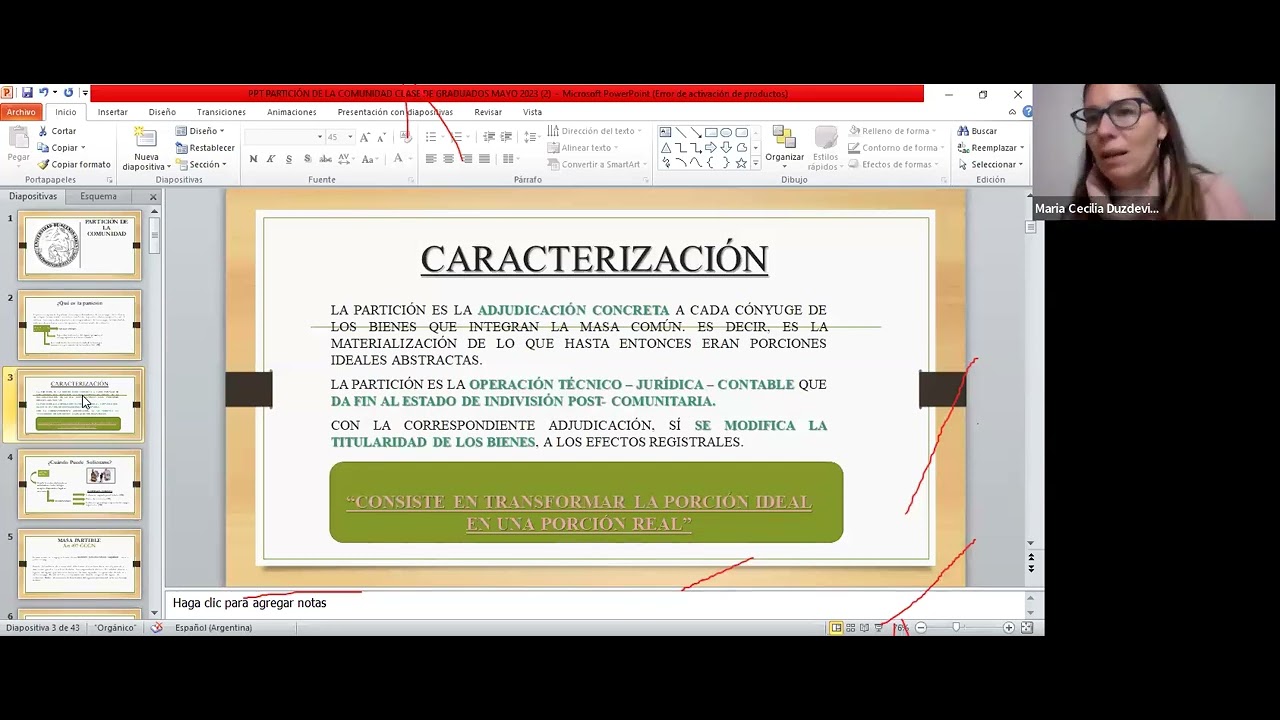
Task: Increase font size with the large A icon
Action: pos(365,137)
